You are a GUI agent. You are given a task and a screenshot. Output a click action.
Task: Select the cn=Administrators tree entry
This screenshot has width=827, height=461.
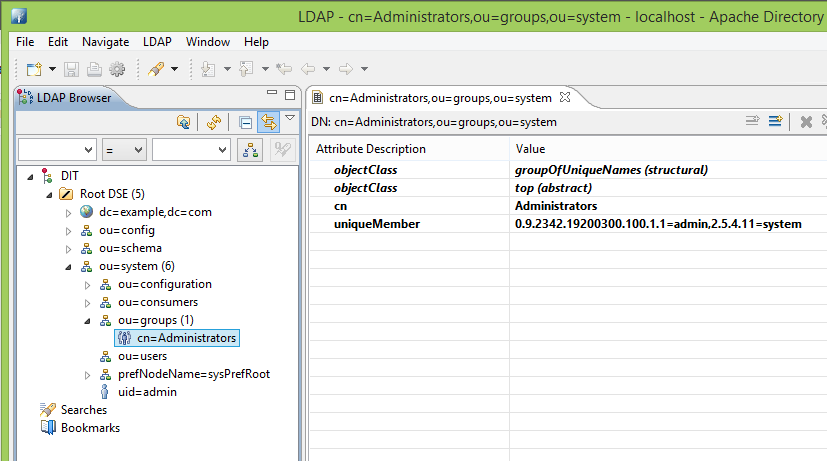(177, 338)
